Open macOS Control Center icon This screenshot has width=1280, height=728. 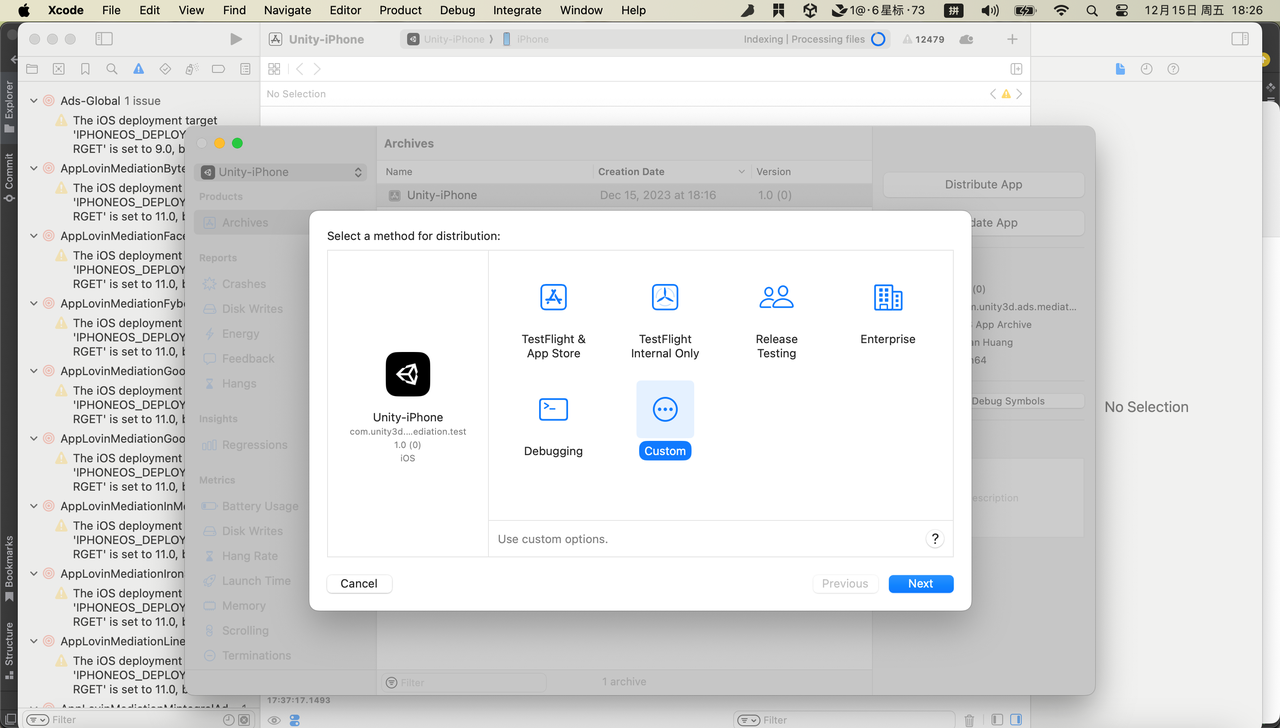pos(1121,10)
